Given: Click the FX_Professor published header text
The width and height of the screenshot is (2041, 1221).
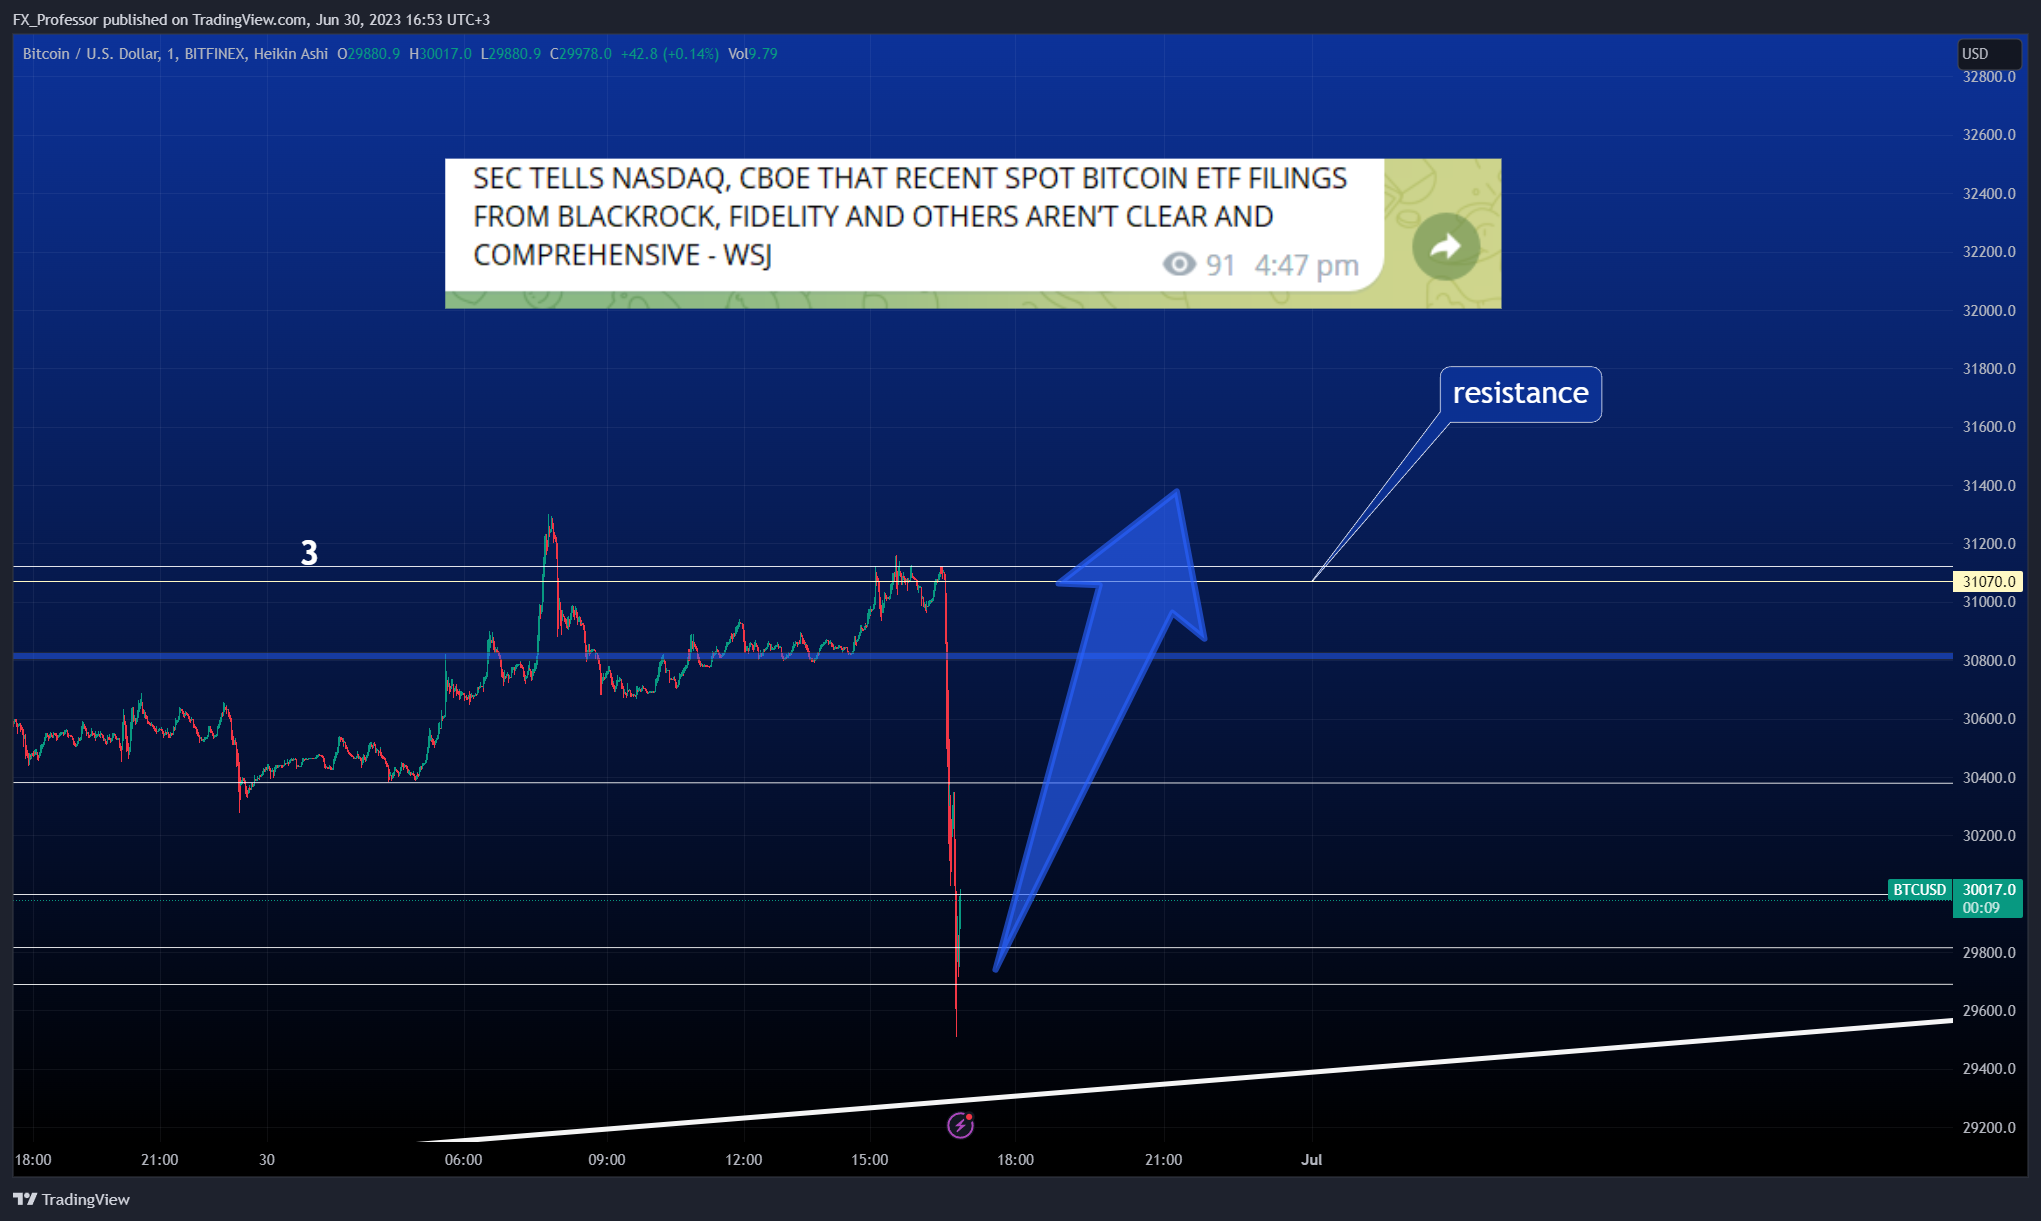Looking at the screenshot, I should [251, 19].
